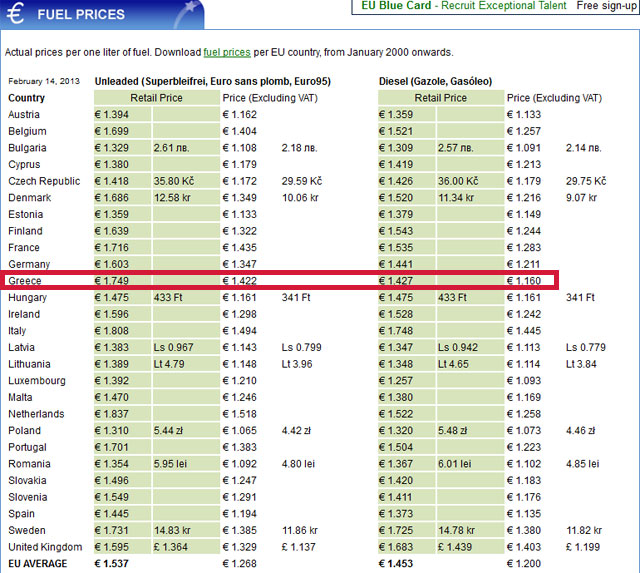Click Luxembourg's diesel retail price € 1.257
Viewport: 640px width, 573px height.
(x=396, y=381)
